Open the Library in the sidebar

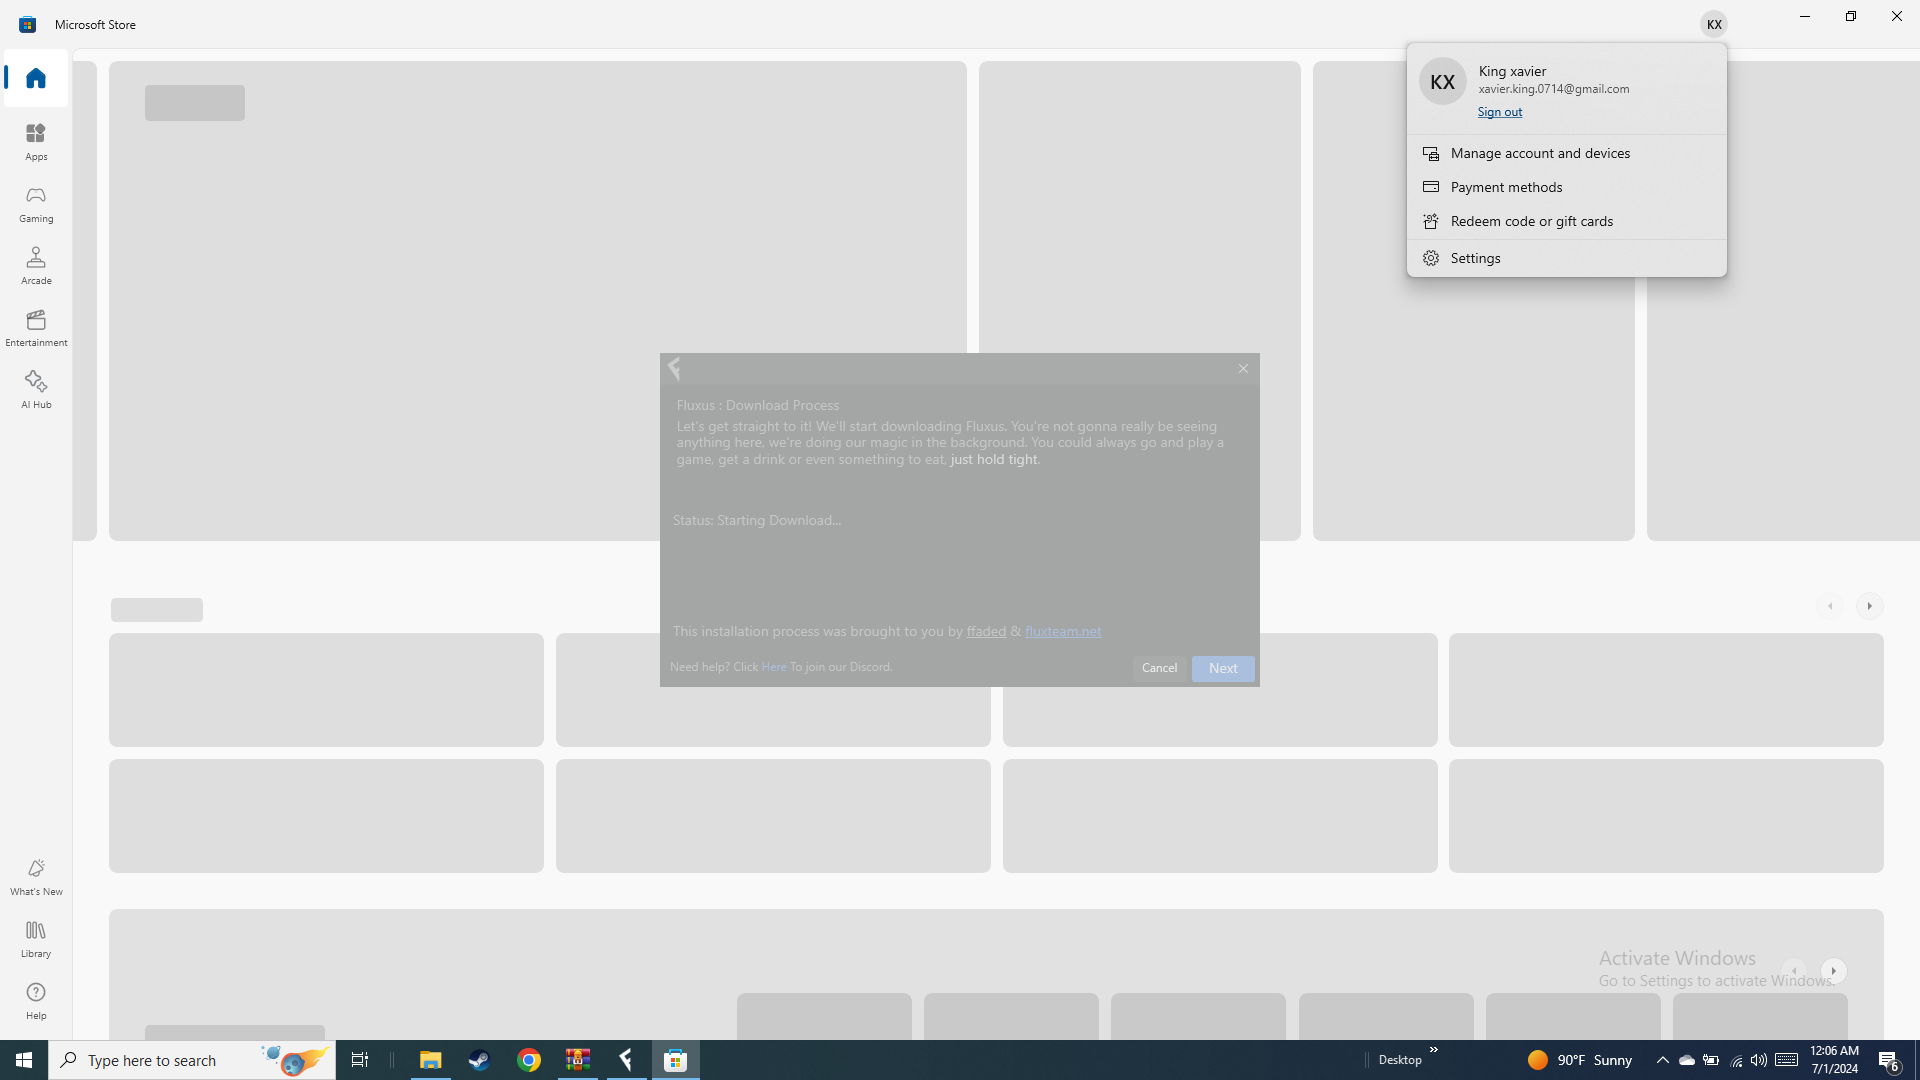click(x=36, y=938)
